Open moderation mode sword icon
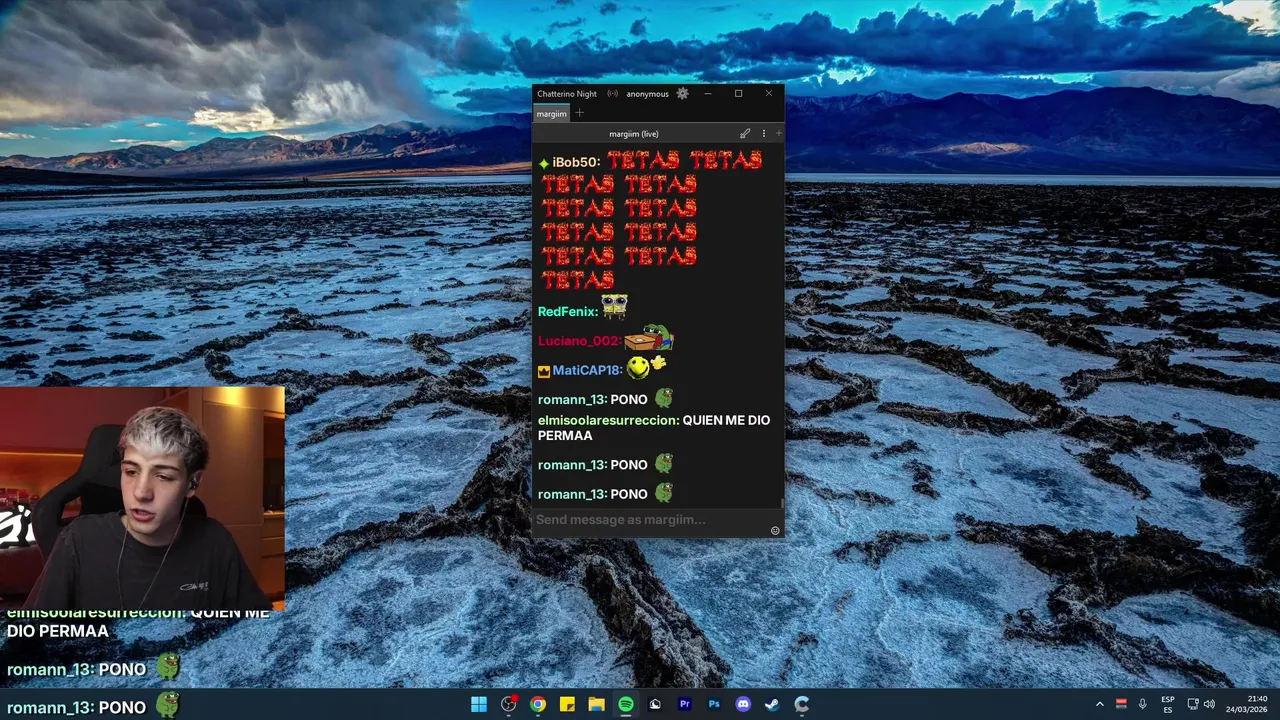 [745, 133]
